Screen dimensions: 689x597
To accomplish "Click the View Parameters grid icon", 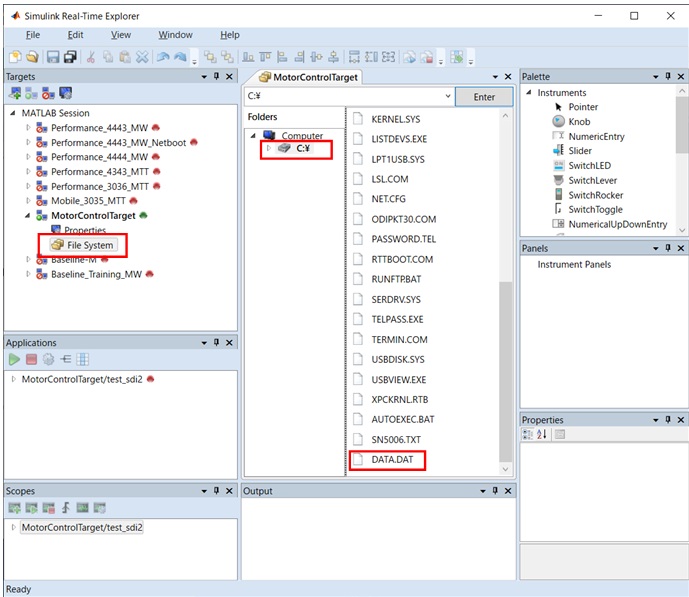I will 83,359.
